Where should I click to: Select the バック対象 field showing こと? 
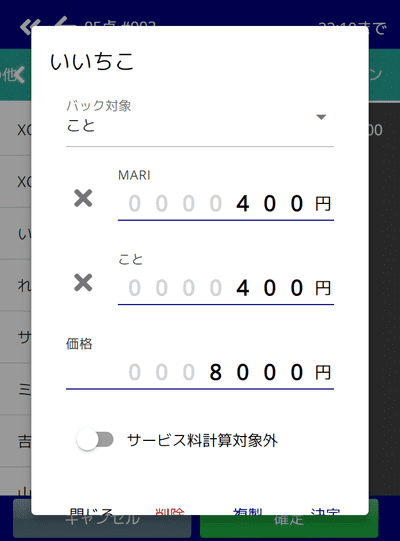click(200, 122)
